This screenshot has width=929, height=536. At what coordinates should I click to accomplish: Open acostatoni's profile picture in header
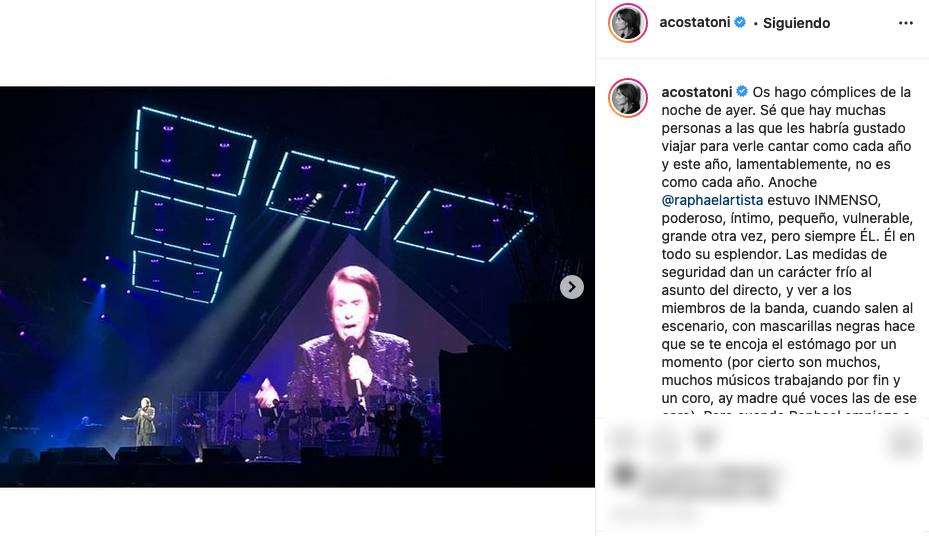627,23
